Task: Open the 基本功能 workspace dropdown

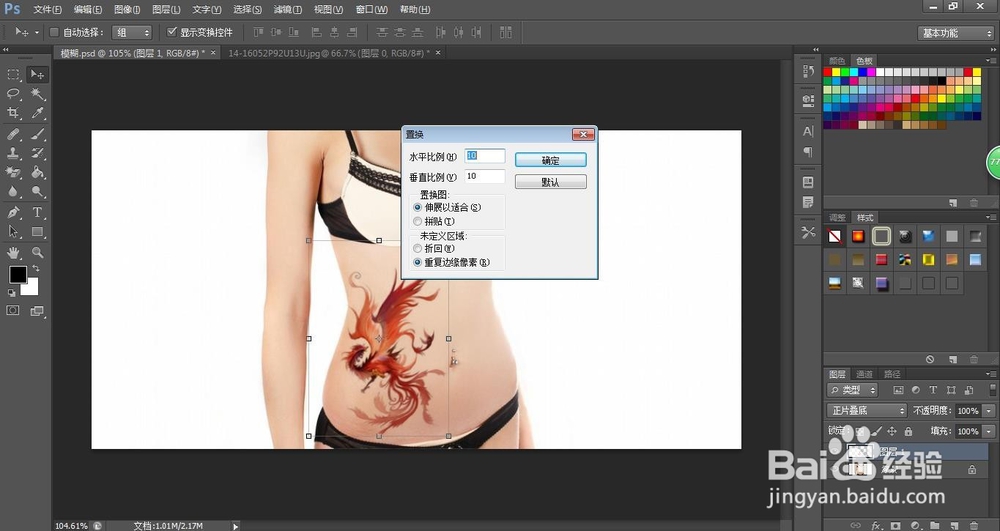Action: (956, 33)
